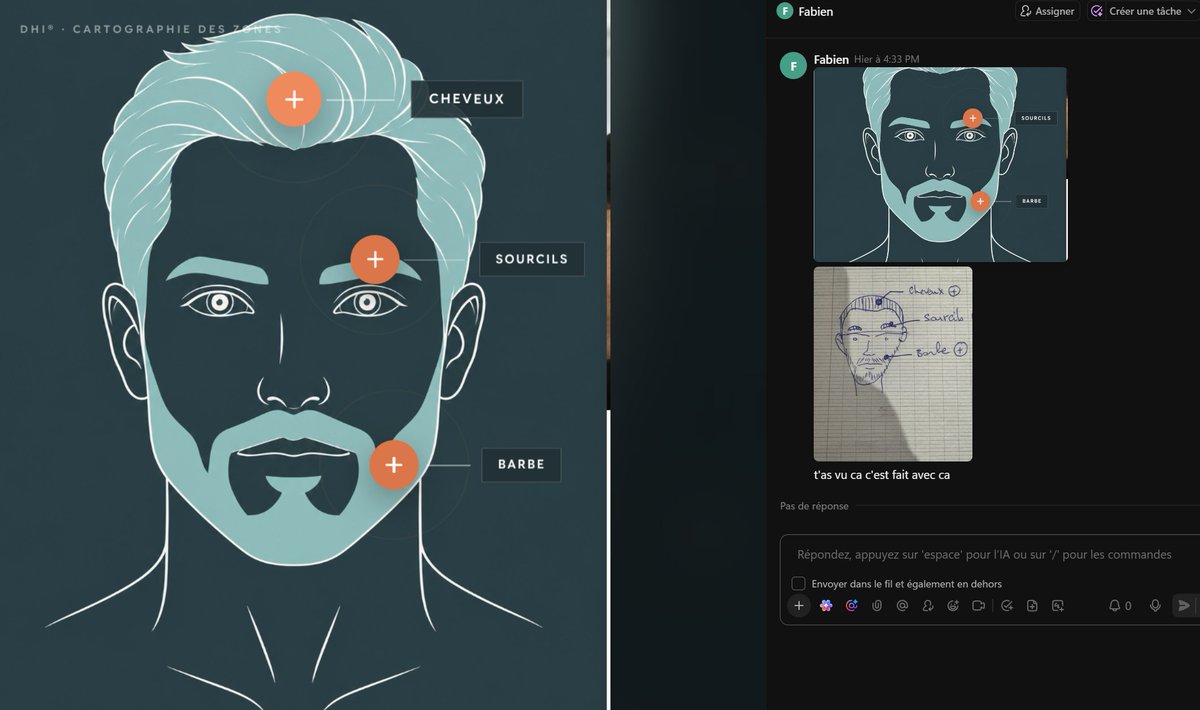This screenshot has height=710, width=1200.
Task: Open the face map image thumbnail in Fabien's message
Action: click(940, 164)
